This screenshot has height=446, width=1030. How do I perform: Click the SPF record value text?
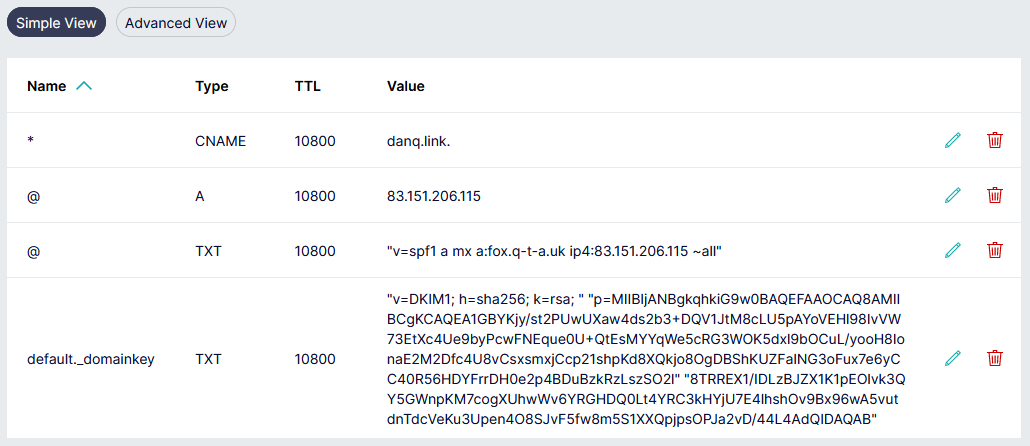click(554, 251)
